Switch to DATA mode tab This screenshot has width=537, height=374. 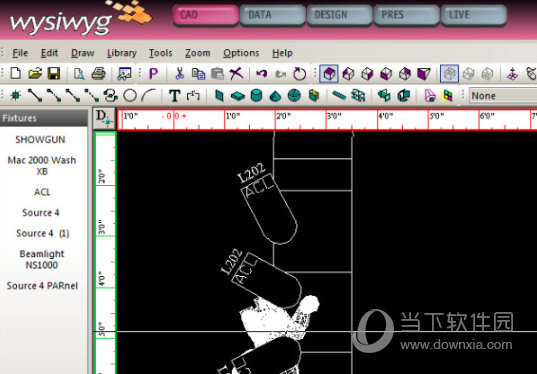(272, 15)
